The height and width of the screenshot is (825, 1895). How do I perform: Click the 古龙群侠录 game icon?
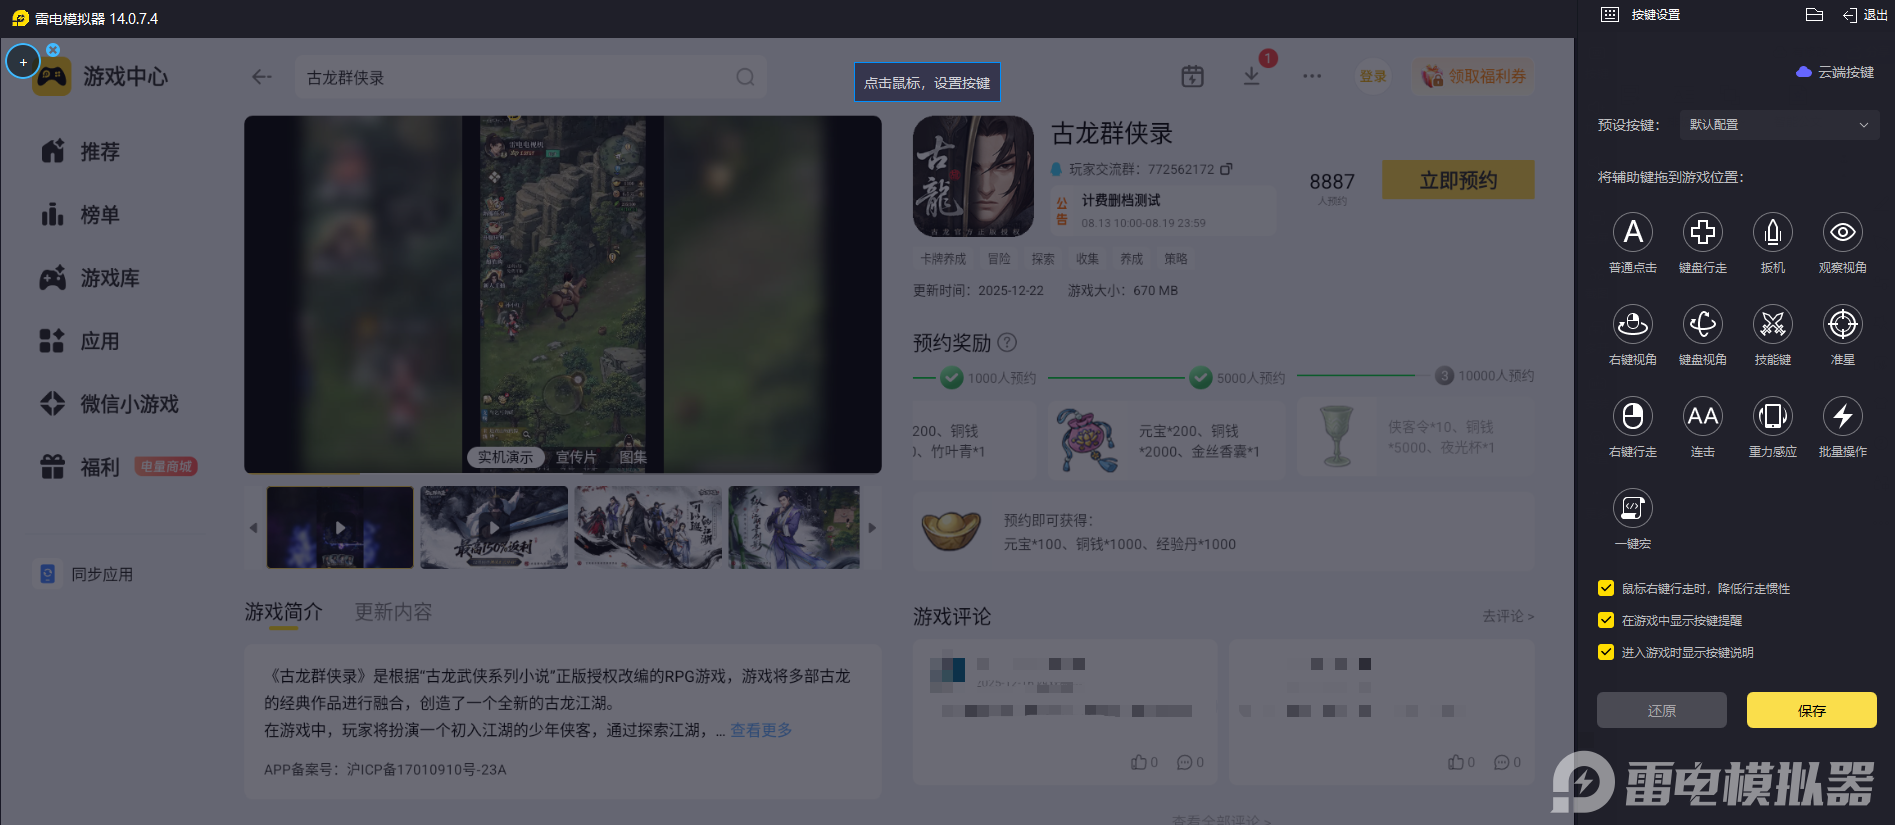tap(973, 176)
